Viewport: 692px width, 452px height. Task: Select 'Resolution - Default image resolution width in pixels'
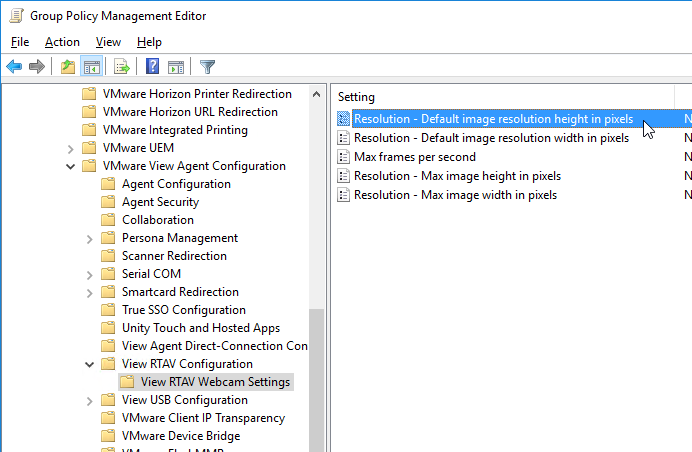pos(491,138)
